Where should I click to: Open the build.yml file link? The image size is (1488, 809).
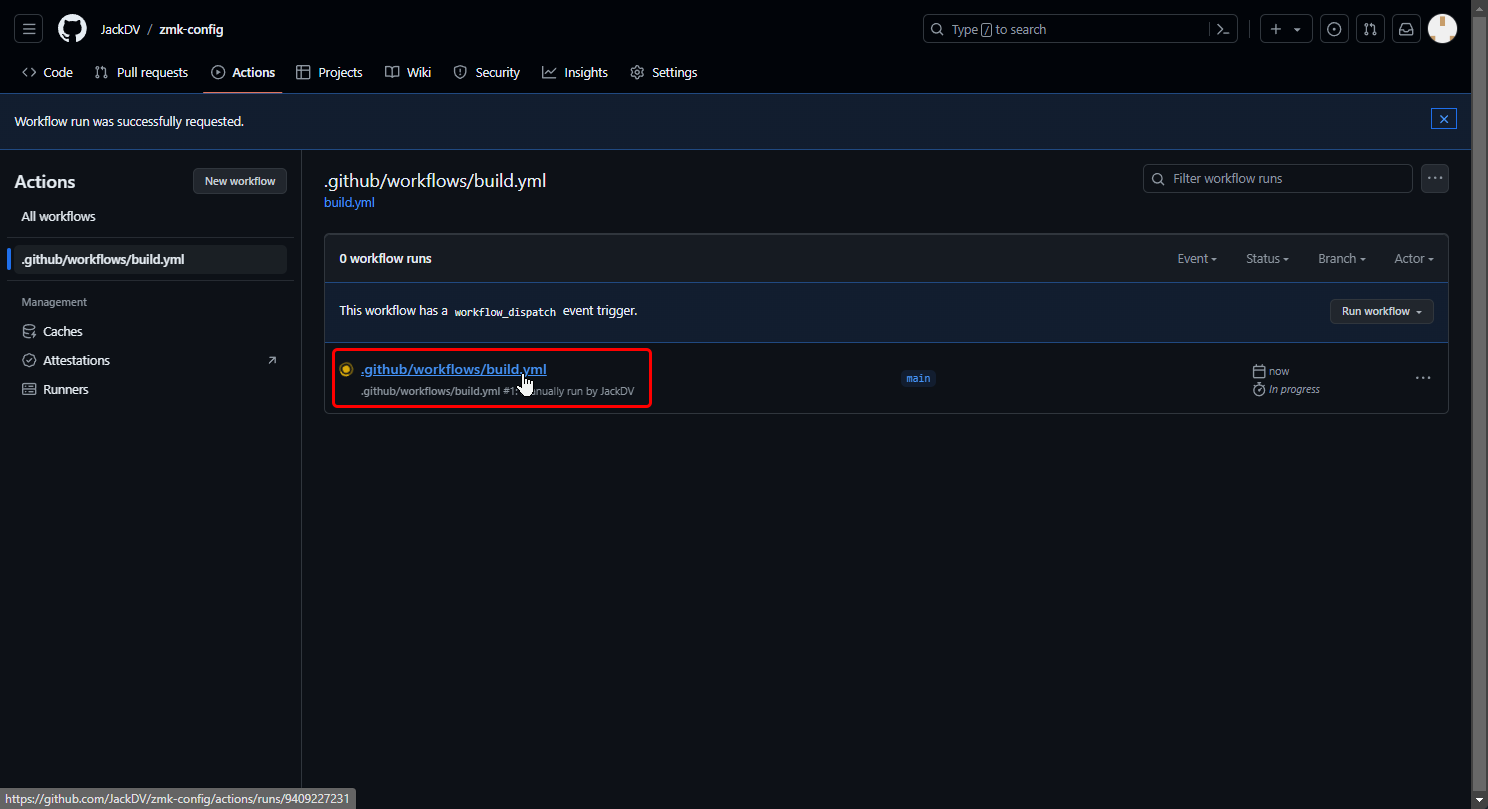349,203
